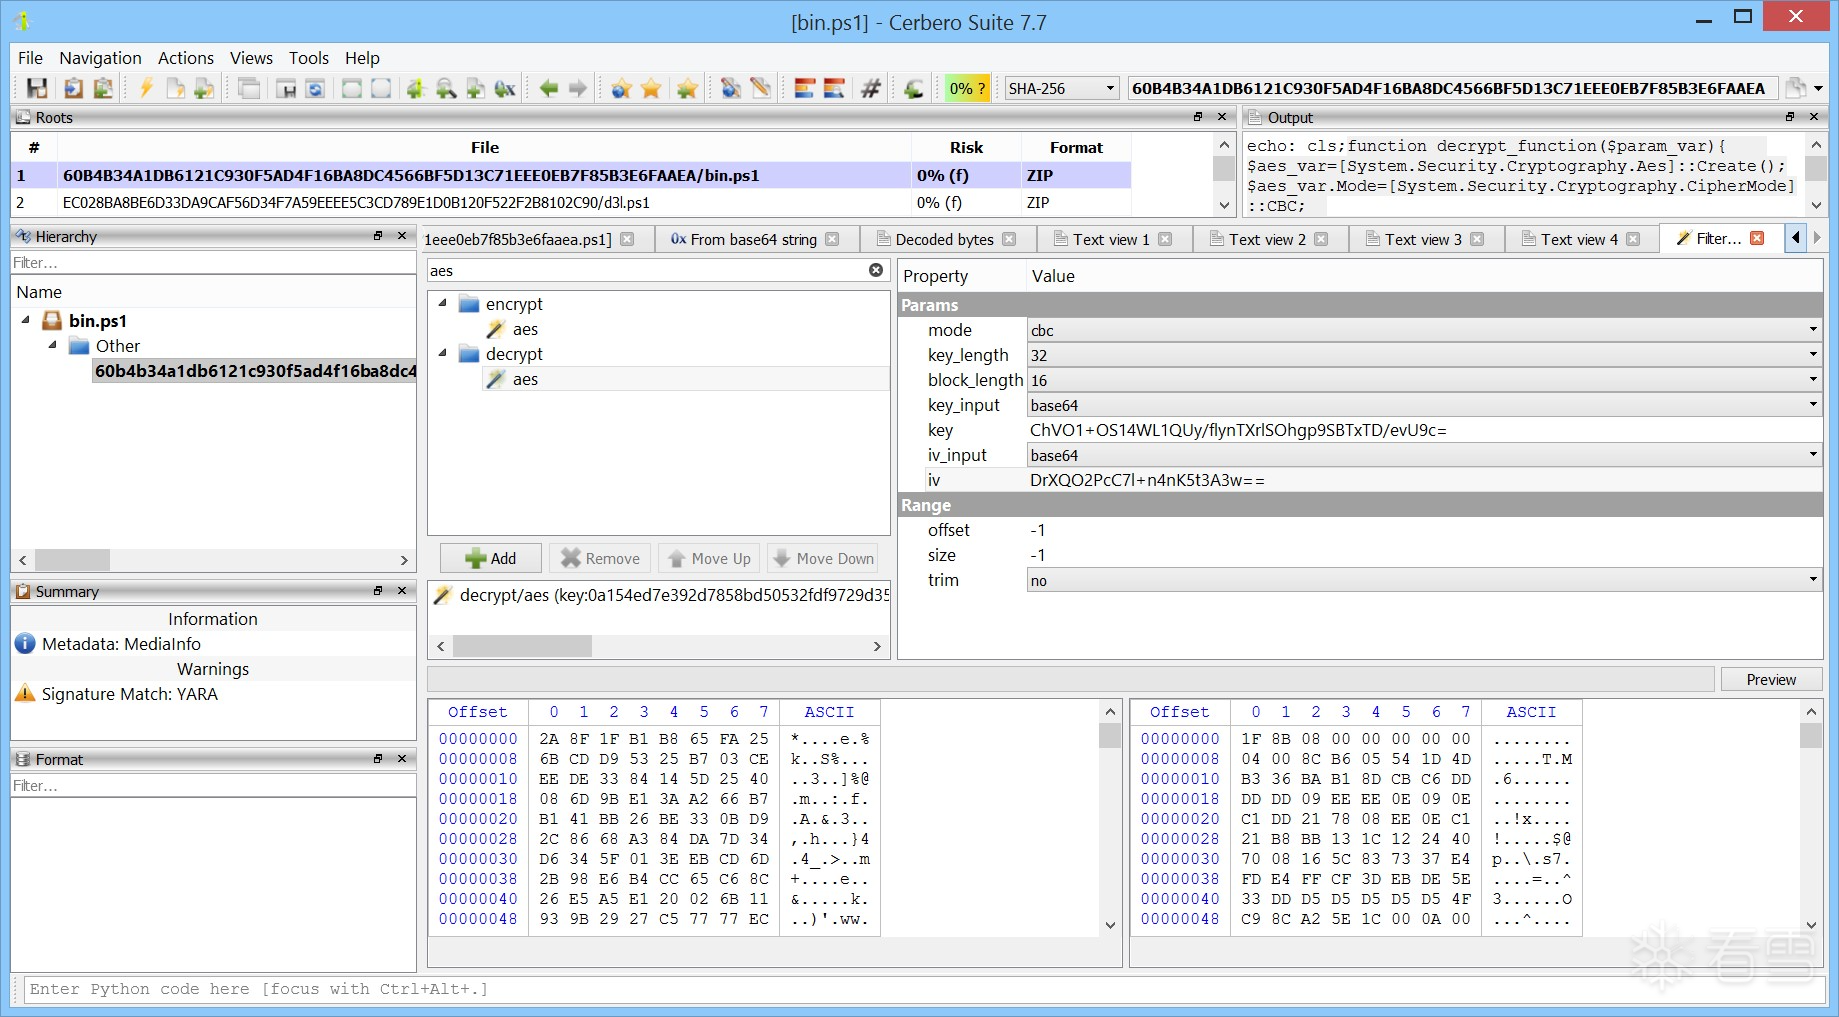Float the Hierarchy panel
Viewport: 1839px width, 1017px height.
[x=378, y=236]
